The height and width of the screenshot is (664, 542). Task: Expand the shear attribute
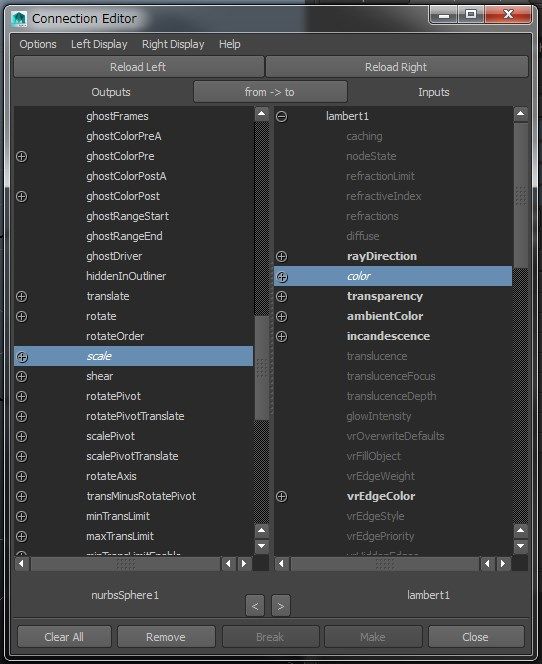[x=22, y=376]
